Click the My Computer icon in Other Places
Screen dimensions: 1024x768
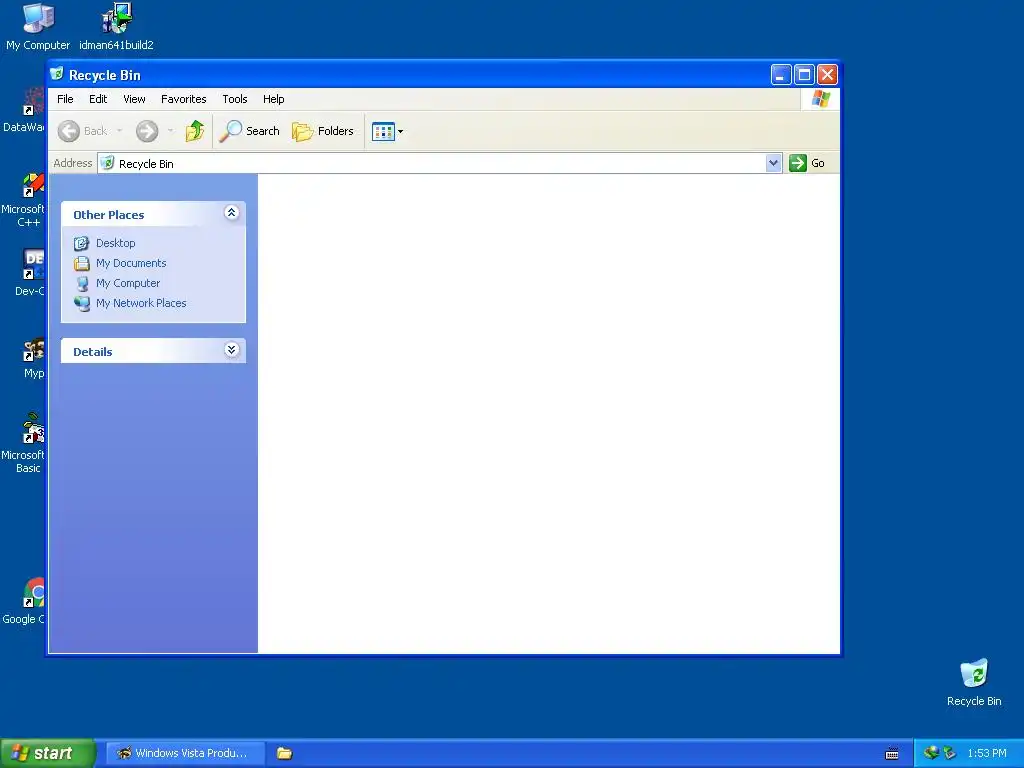pos(82,283)
